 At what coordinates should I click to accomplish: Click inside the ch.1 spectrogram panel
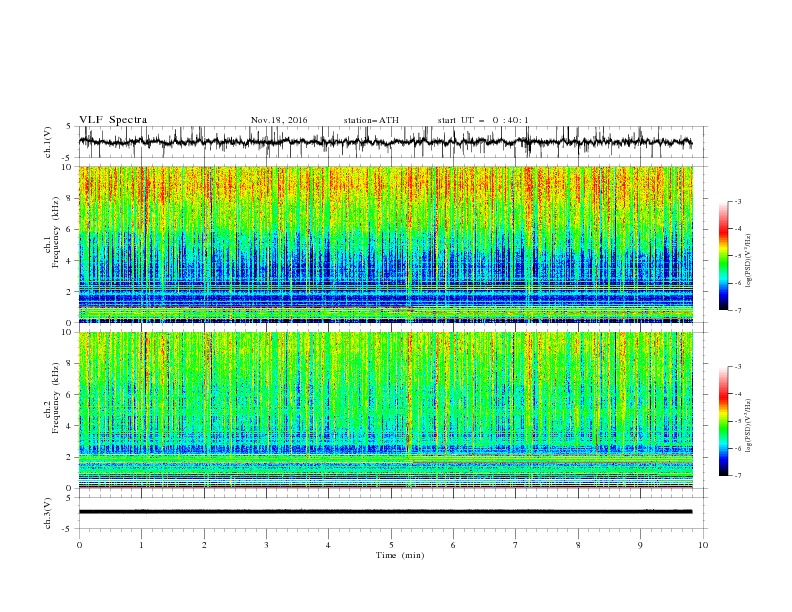386,244
